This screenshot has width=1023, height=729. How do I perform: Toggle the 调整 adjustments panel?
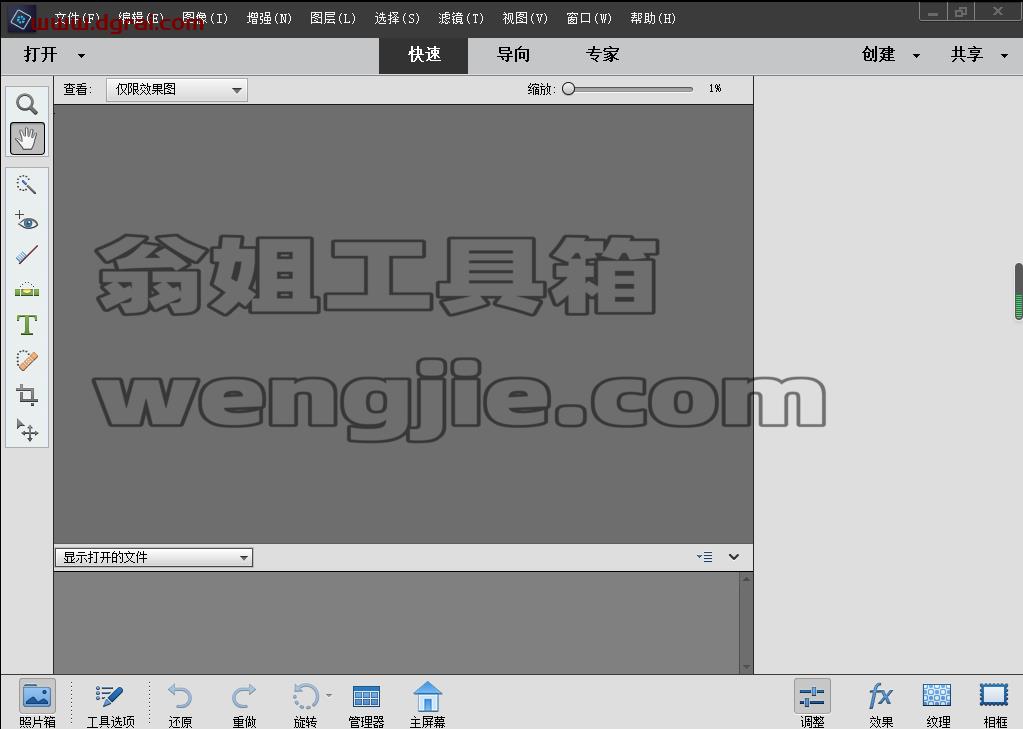(x=812, y=704)
